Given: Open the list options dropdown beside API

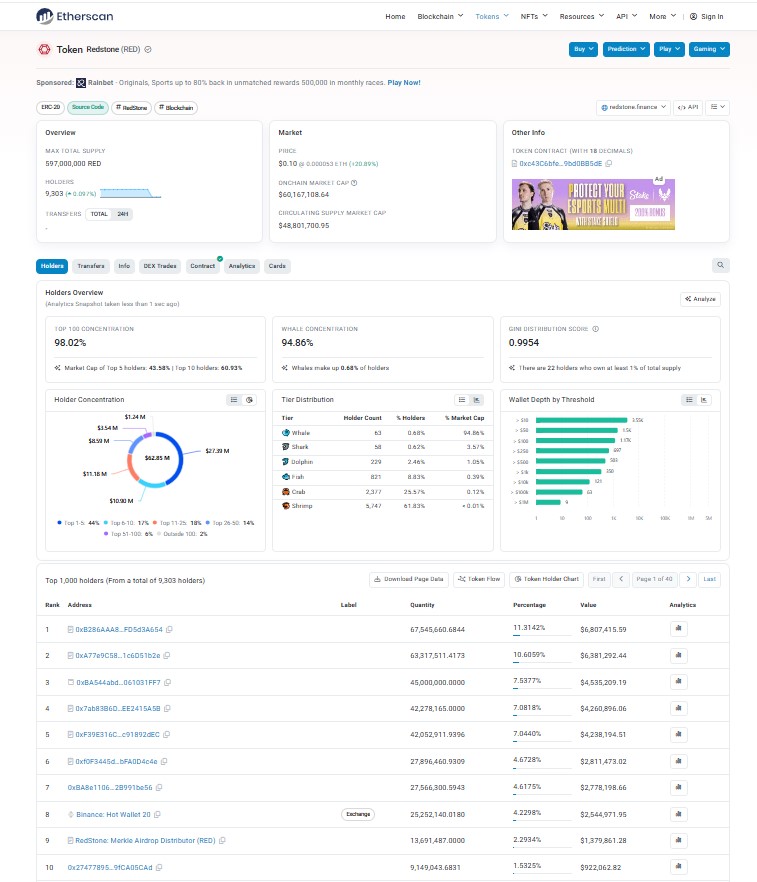Looking at the screenshot, I should click(x=718, y=107).
